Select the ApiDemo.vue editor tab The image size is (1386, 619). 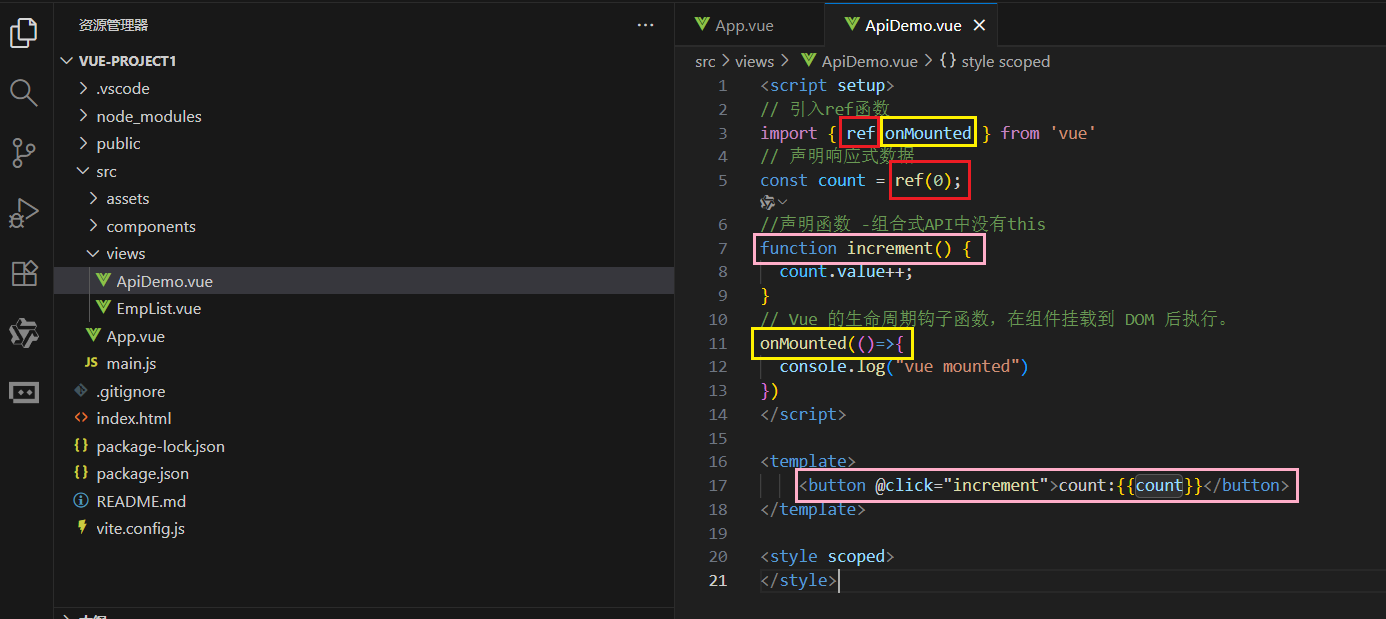tap(912, 25)
